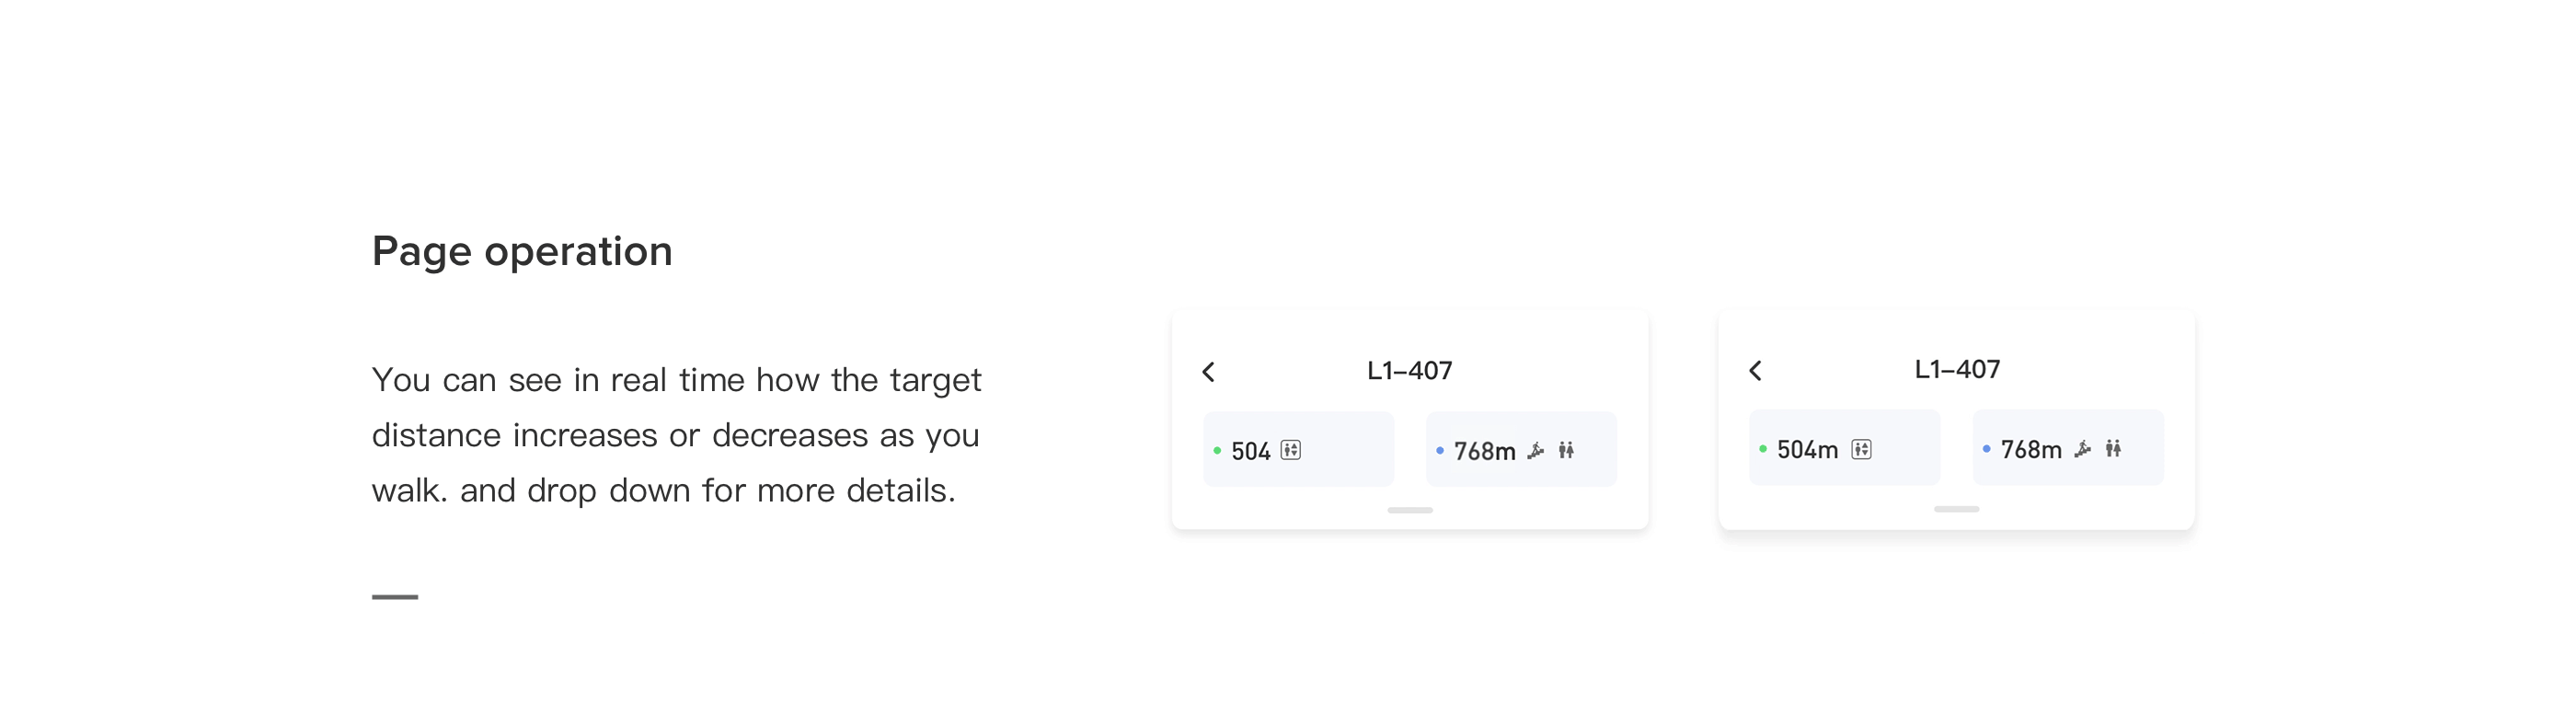Click the restroom icon in the right card

pos(2113,448)
